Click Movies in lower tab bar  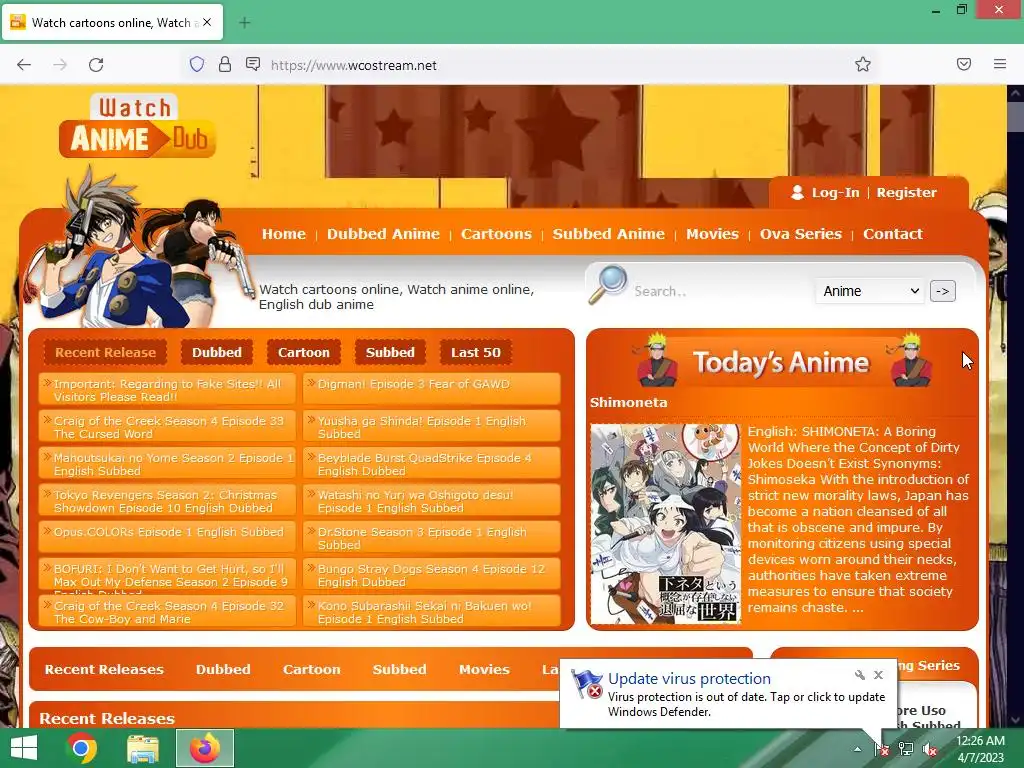click(x=484, y=669)
